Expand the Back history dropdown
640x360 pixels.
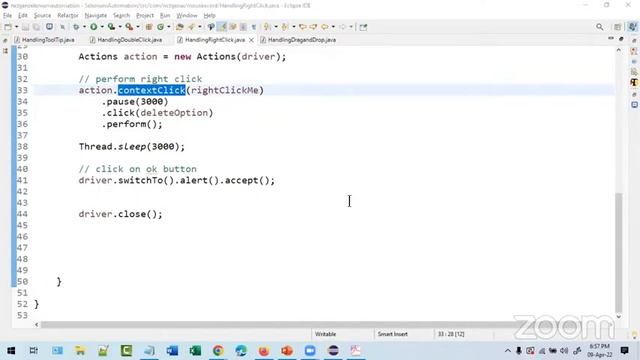[333, 27]
